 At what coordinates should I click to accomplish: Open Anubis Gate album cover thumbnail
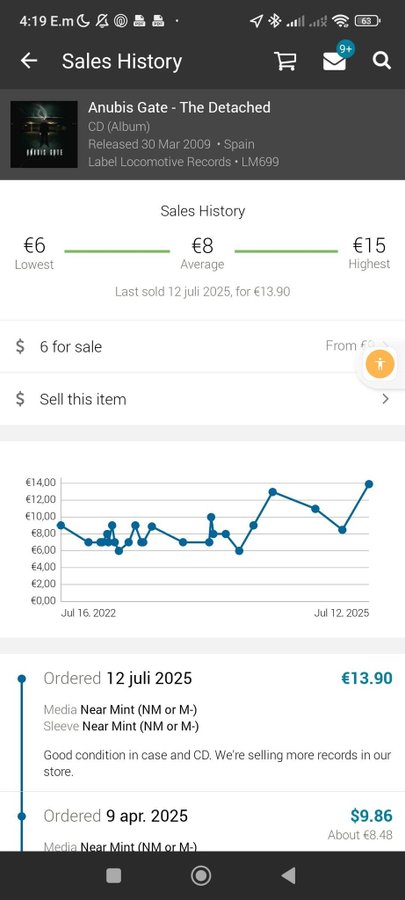click(x=44, y=134)
